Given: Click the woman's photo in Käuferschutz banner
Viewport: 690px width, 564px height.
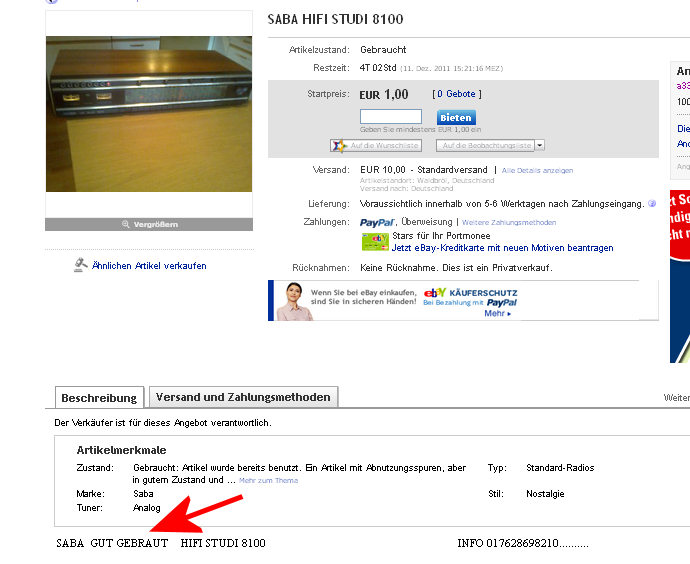Looking at the screenshot, I should [x=294, y=301].
